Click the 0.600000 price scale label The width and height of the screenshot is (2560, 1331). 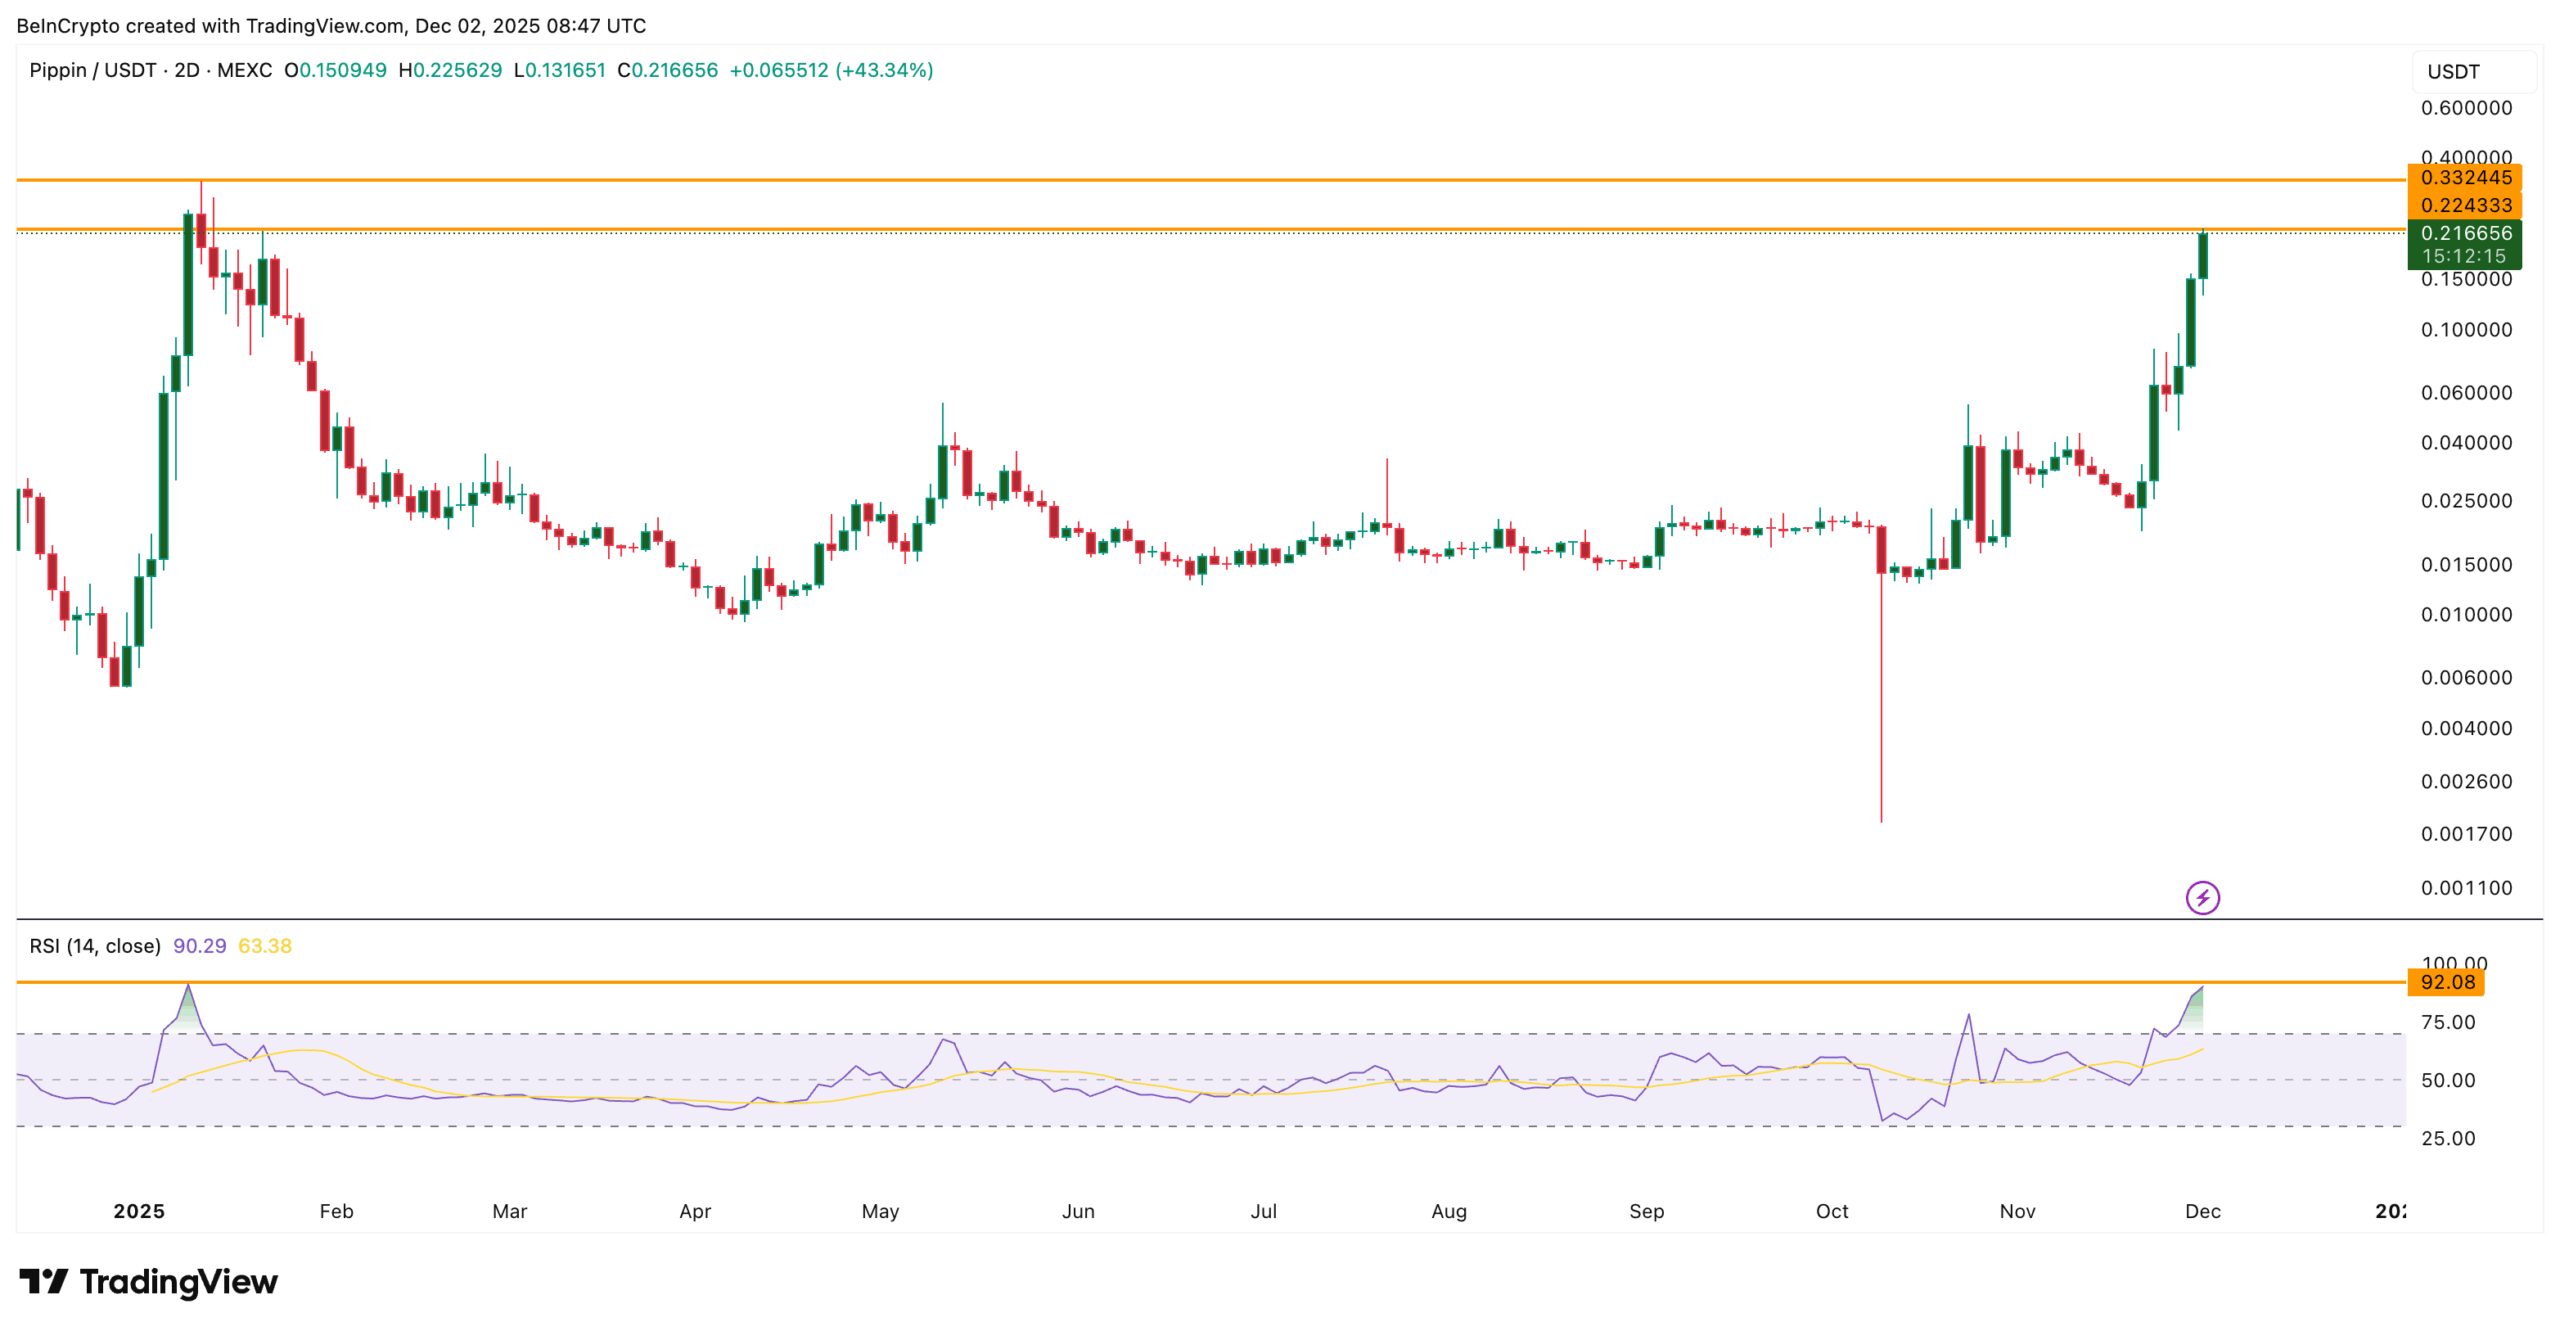coord(2466,108)
